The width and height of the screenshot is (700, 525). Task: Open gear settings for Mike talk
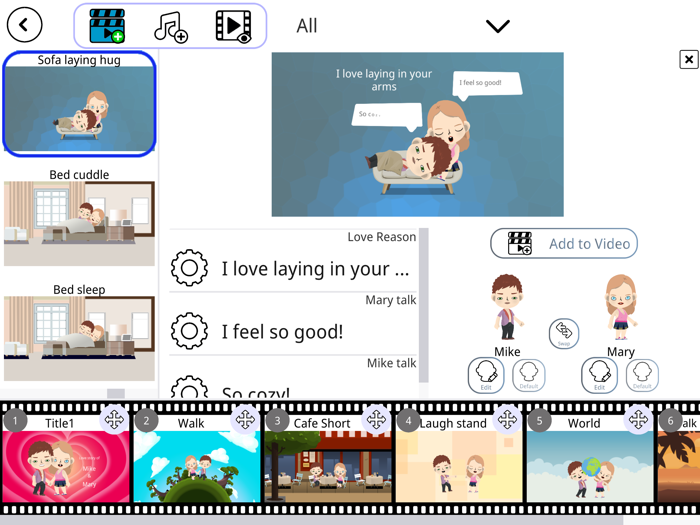coord(189,388)
